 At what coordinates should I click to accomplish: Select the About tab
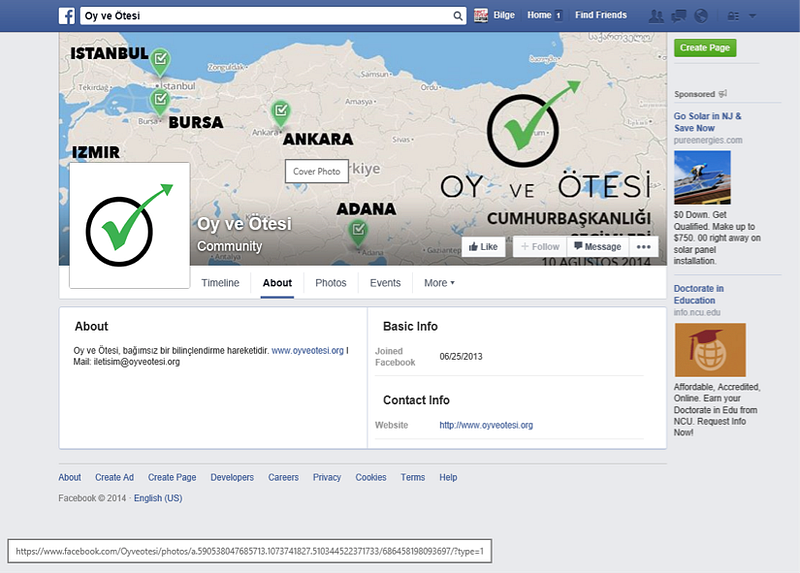point(277,283)
